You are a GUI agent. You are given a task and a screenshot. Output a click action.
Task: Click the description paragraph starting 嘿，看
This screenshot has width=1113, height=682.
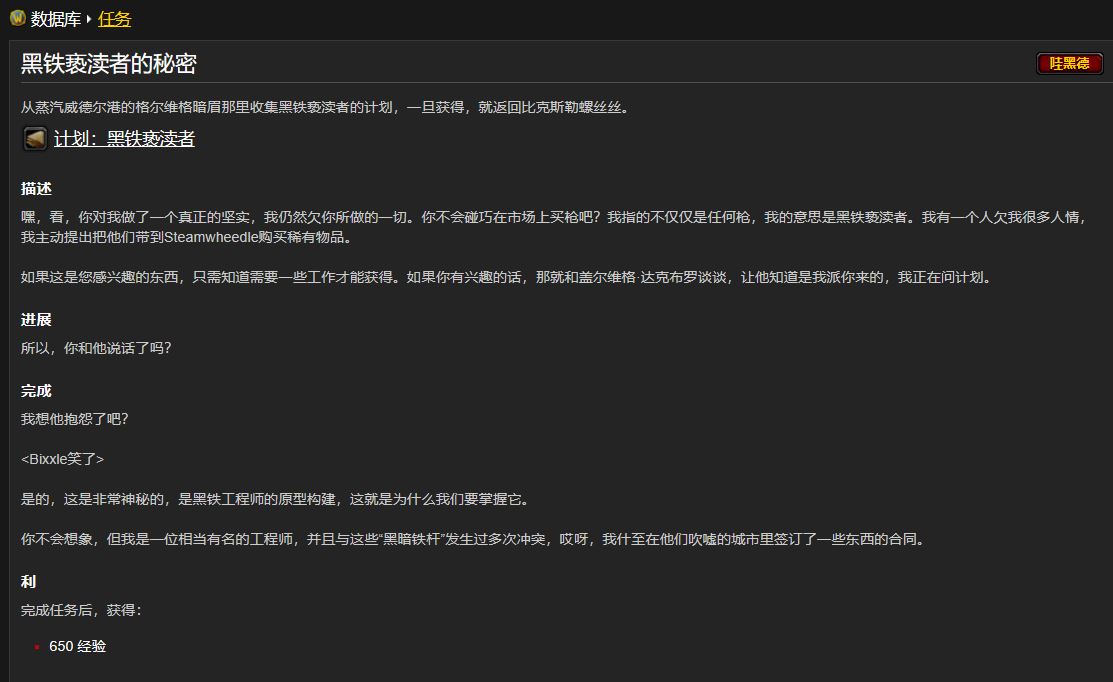tap(554, 227)
